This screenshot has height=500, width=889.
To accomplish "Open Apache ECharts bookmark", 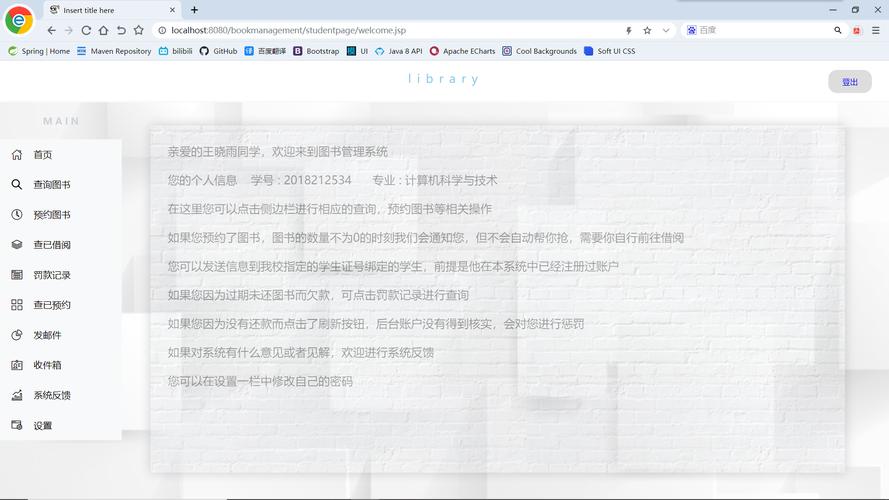I will click(x=462, y=51).
